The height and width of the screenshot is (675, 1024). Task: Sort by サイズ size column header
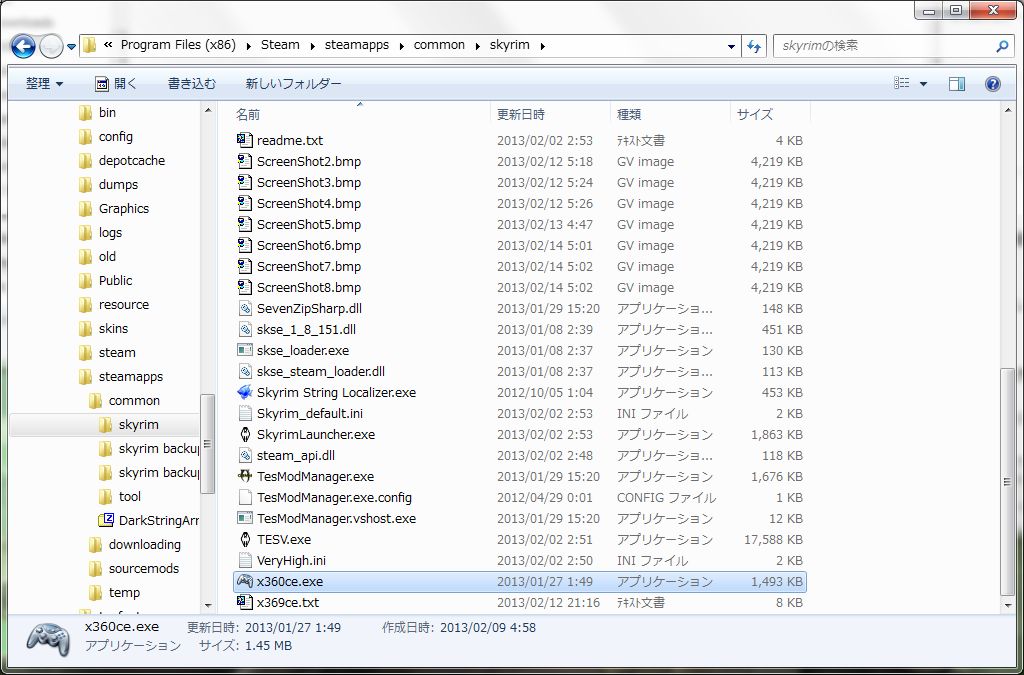(755, 114)
